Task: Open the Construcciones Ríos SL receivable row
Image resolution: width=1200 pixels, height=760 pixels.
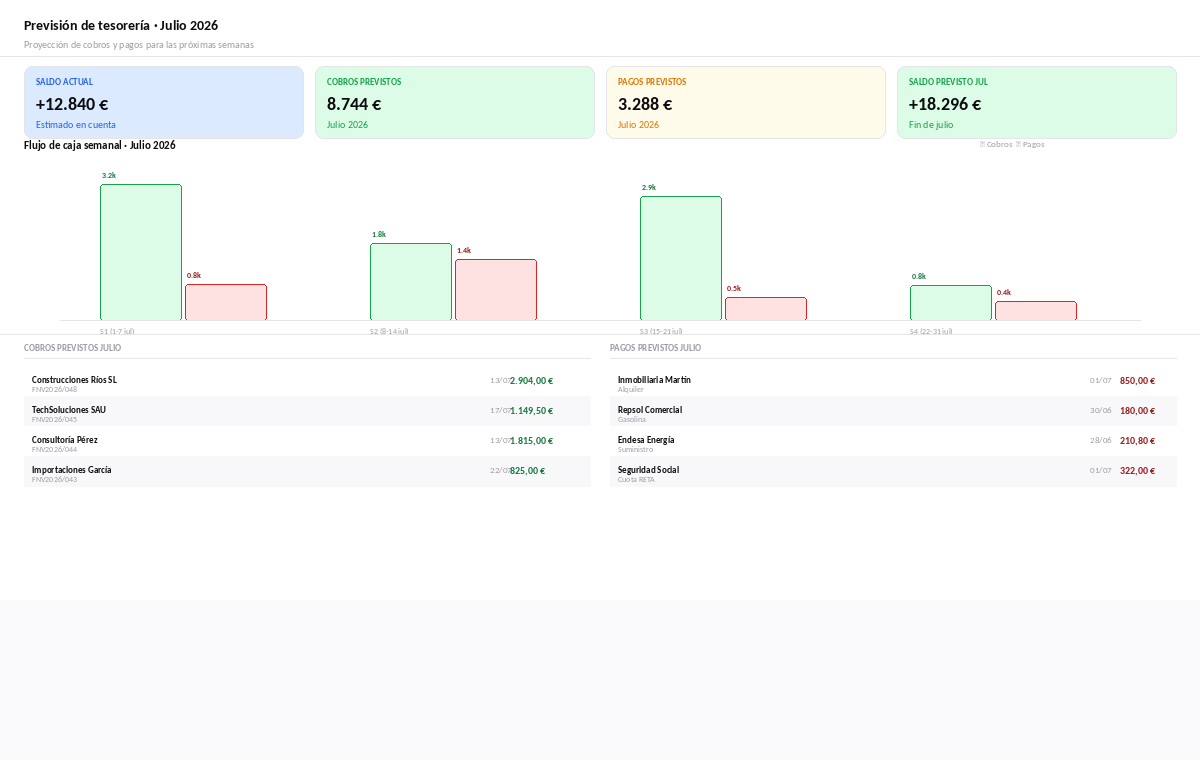Action: (x=307, y=381)
